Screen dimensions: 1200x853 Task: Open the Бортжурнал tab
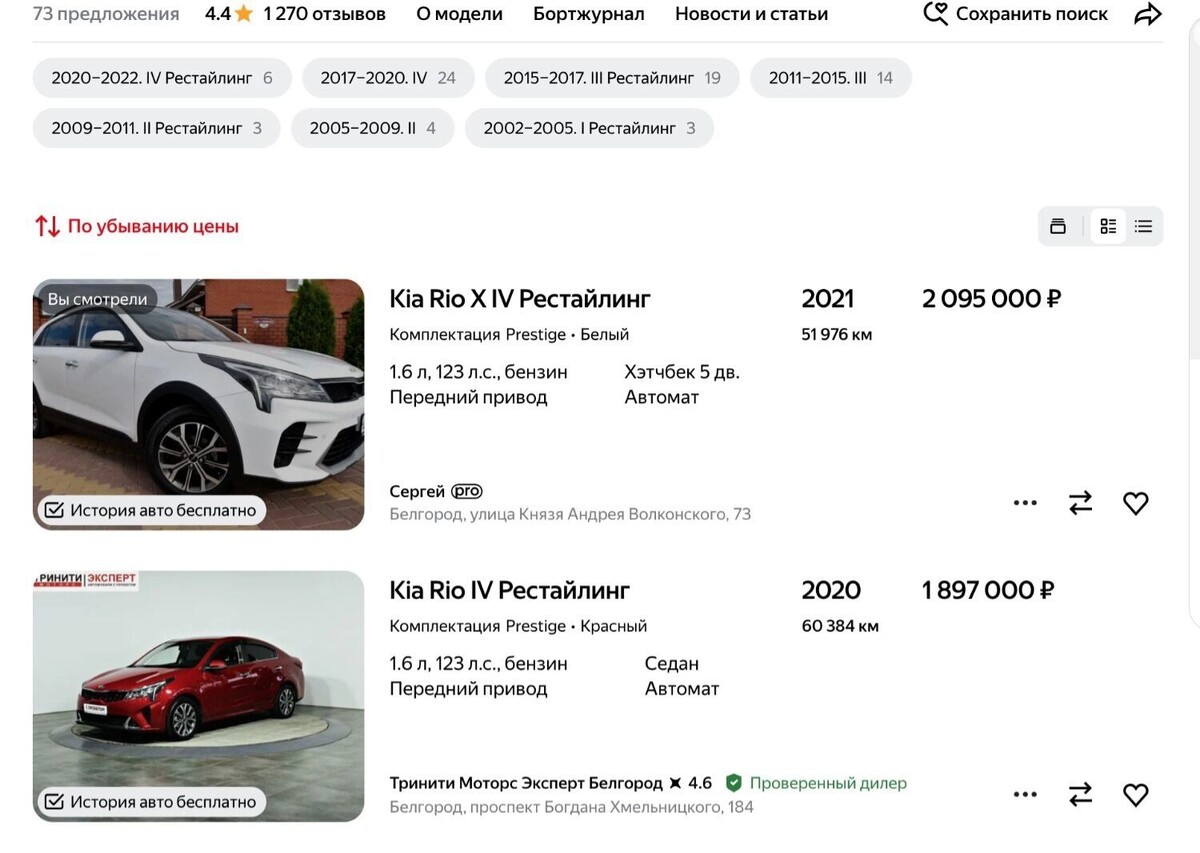[x=589, y=14]
